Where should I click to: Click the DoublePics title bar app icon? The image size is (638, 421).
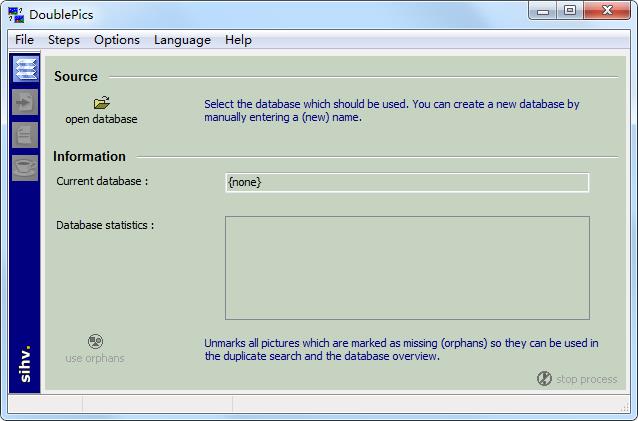[15, 11]
